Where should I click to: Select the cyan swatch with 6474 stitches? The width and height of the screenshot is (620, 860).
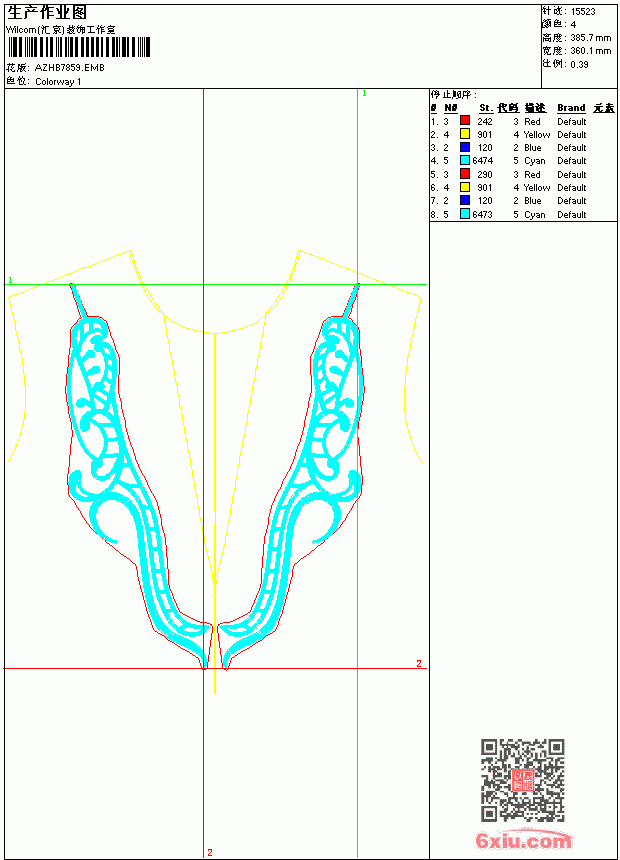click(x=465, y=160)
